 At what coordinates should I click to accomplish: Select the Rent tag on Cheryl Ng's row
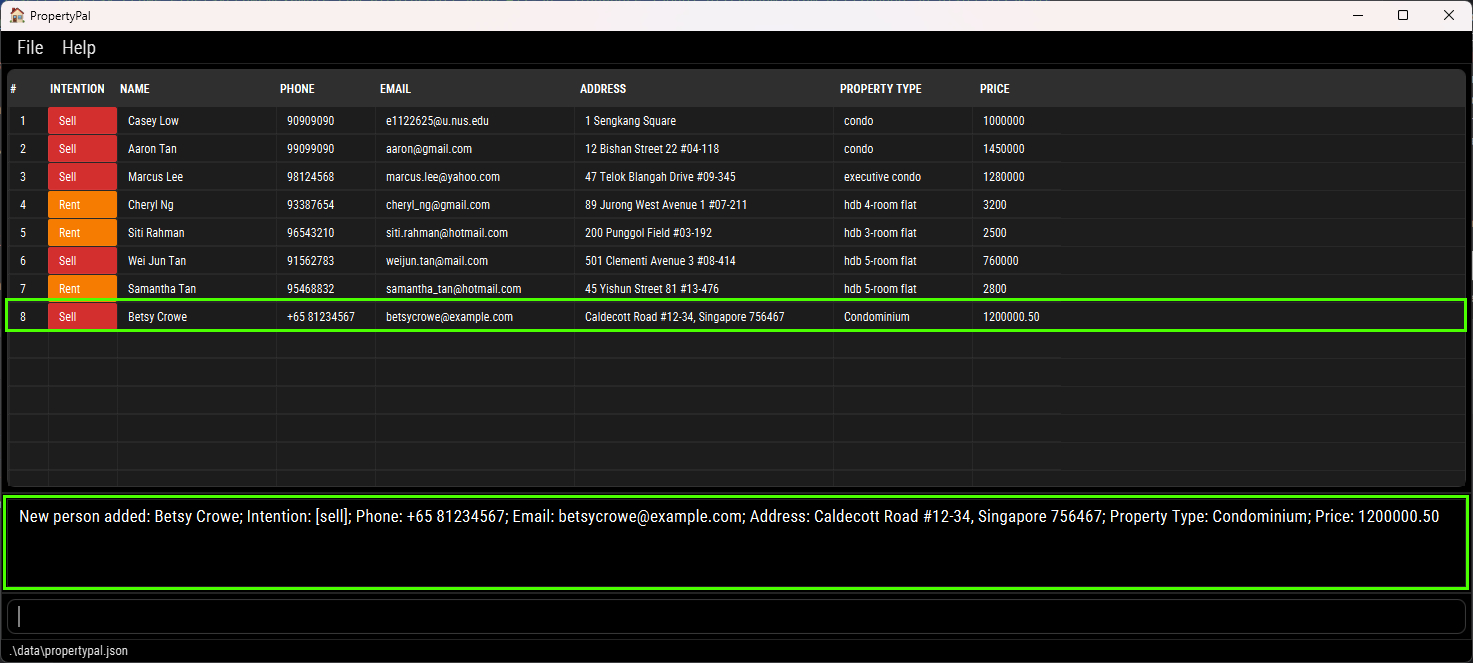point(82,204)
